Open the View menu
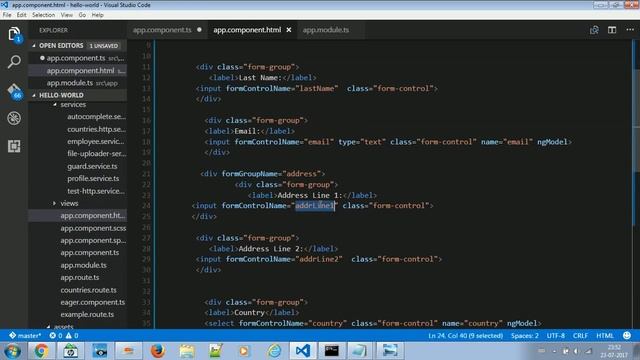 (67, 15)
